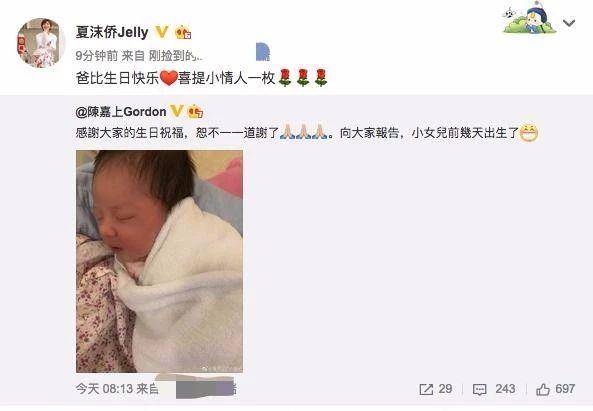Click the membership badge beside 夏沫侨Jelly
Screen dimensions: 593x411
pyautogui.click(x=183, y=33)
